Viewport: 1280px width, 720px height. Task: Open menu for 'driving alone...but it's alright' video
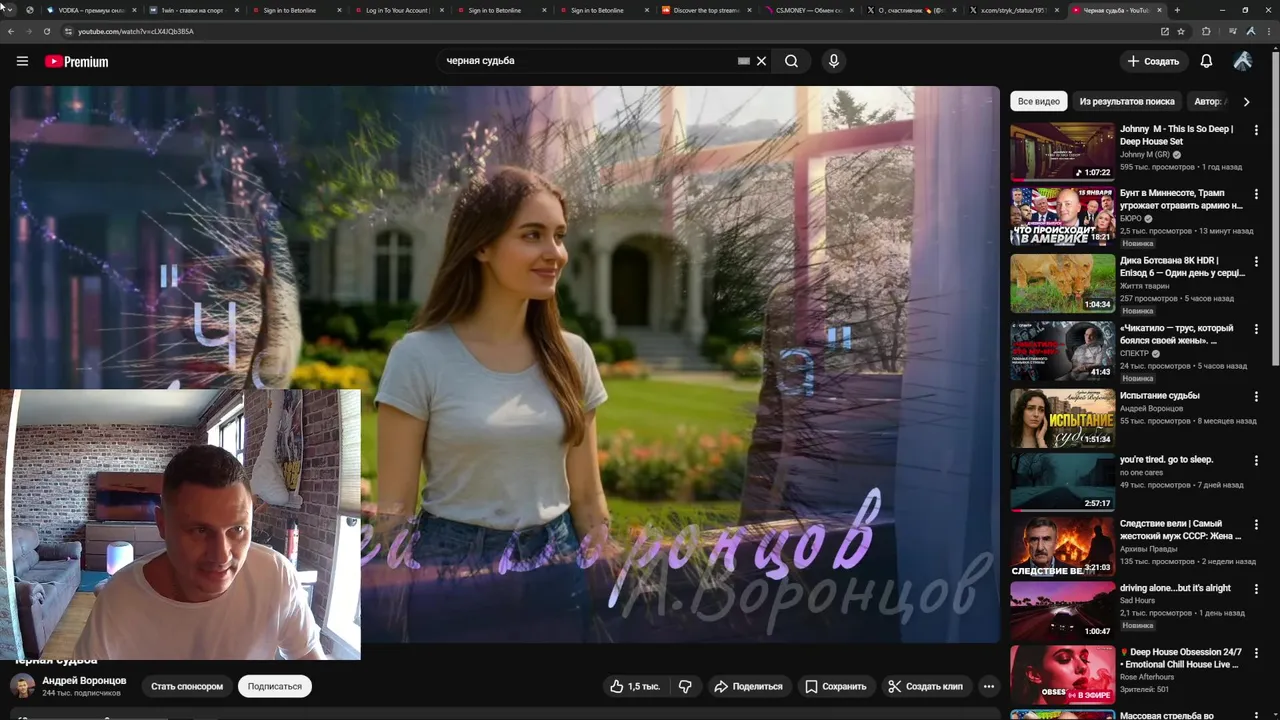[x=1256, y=588]
